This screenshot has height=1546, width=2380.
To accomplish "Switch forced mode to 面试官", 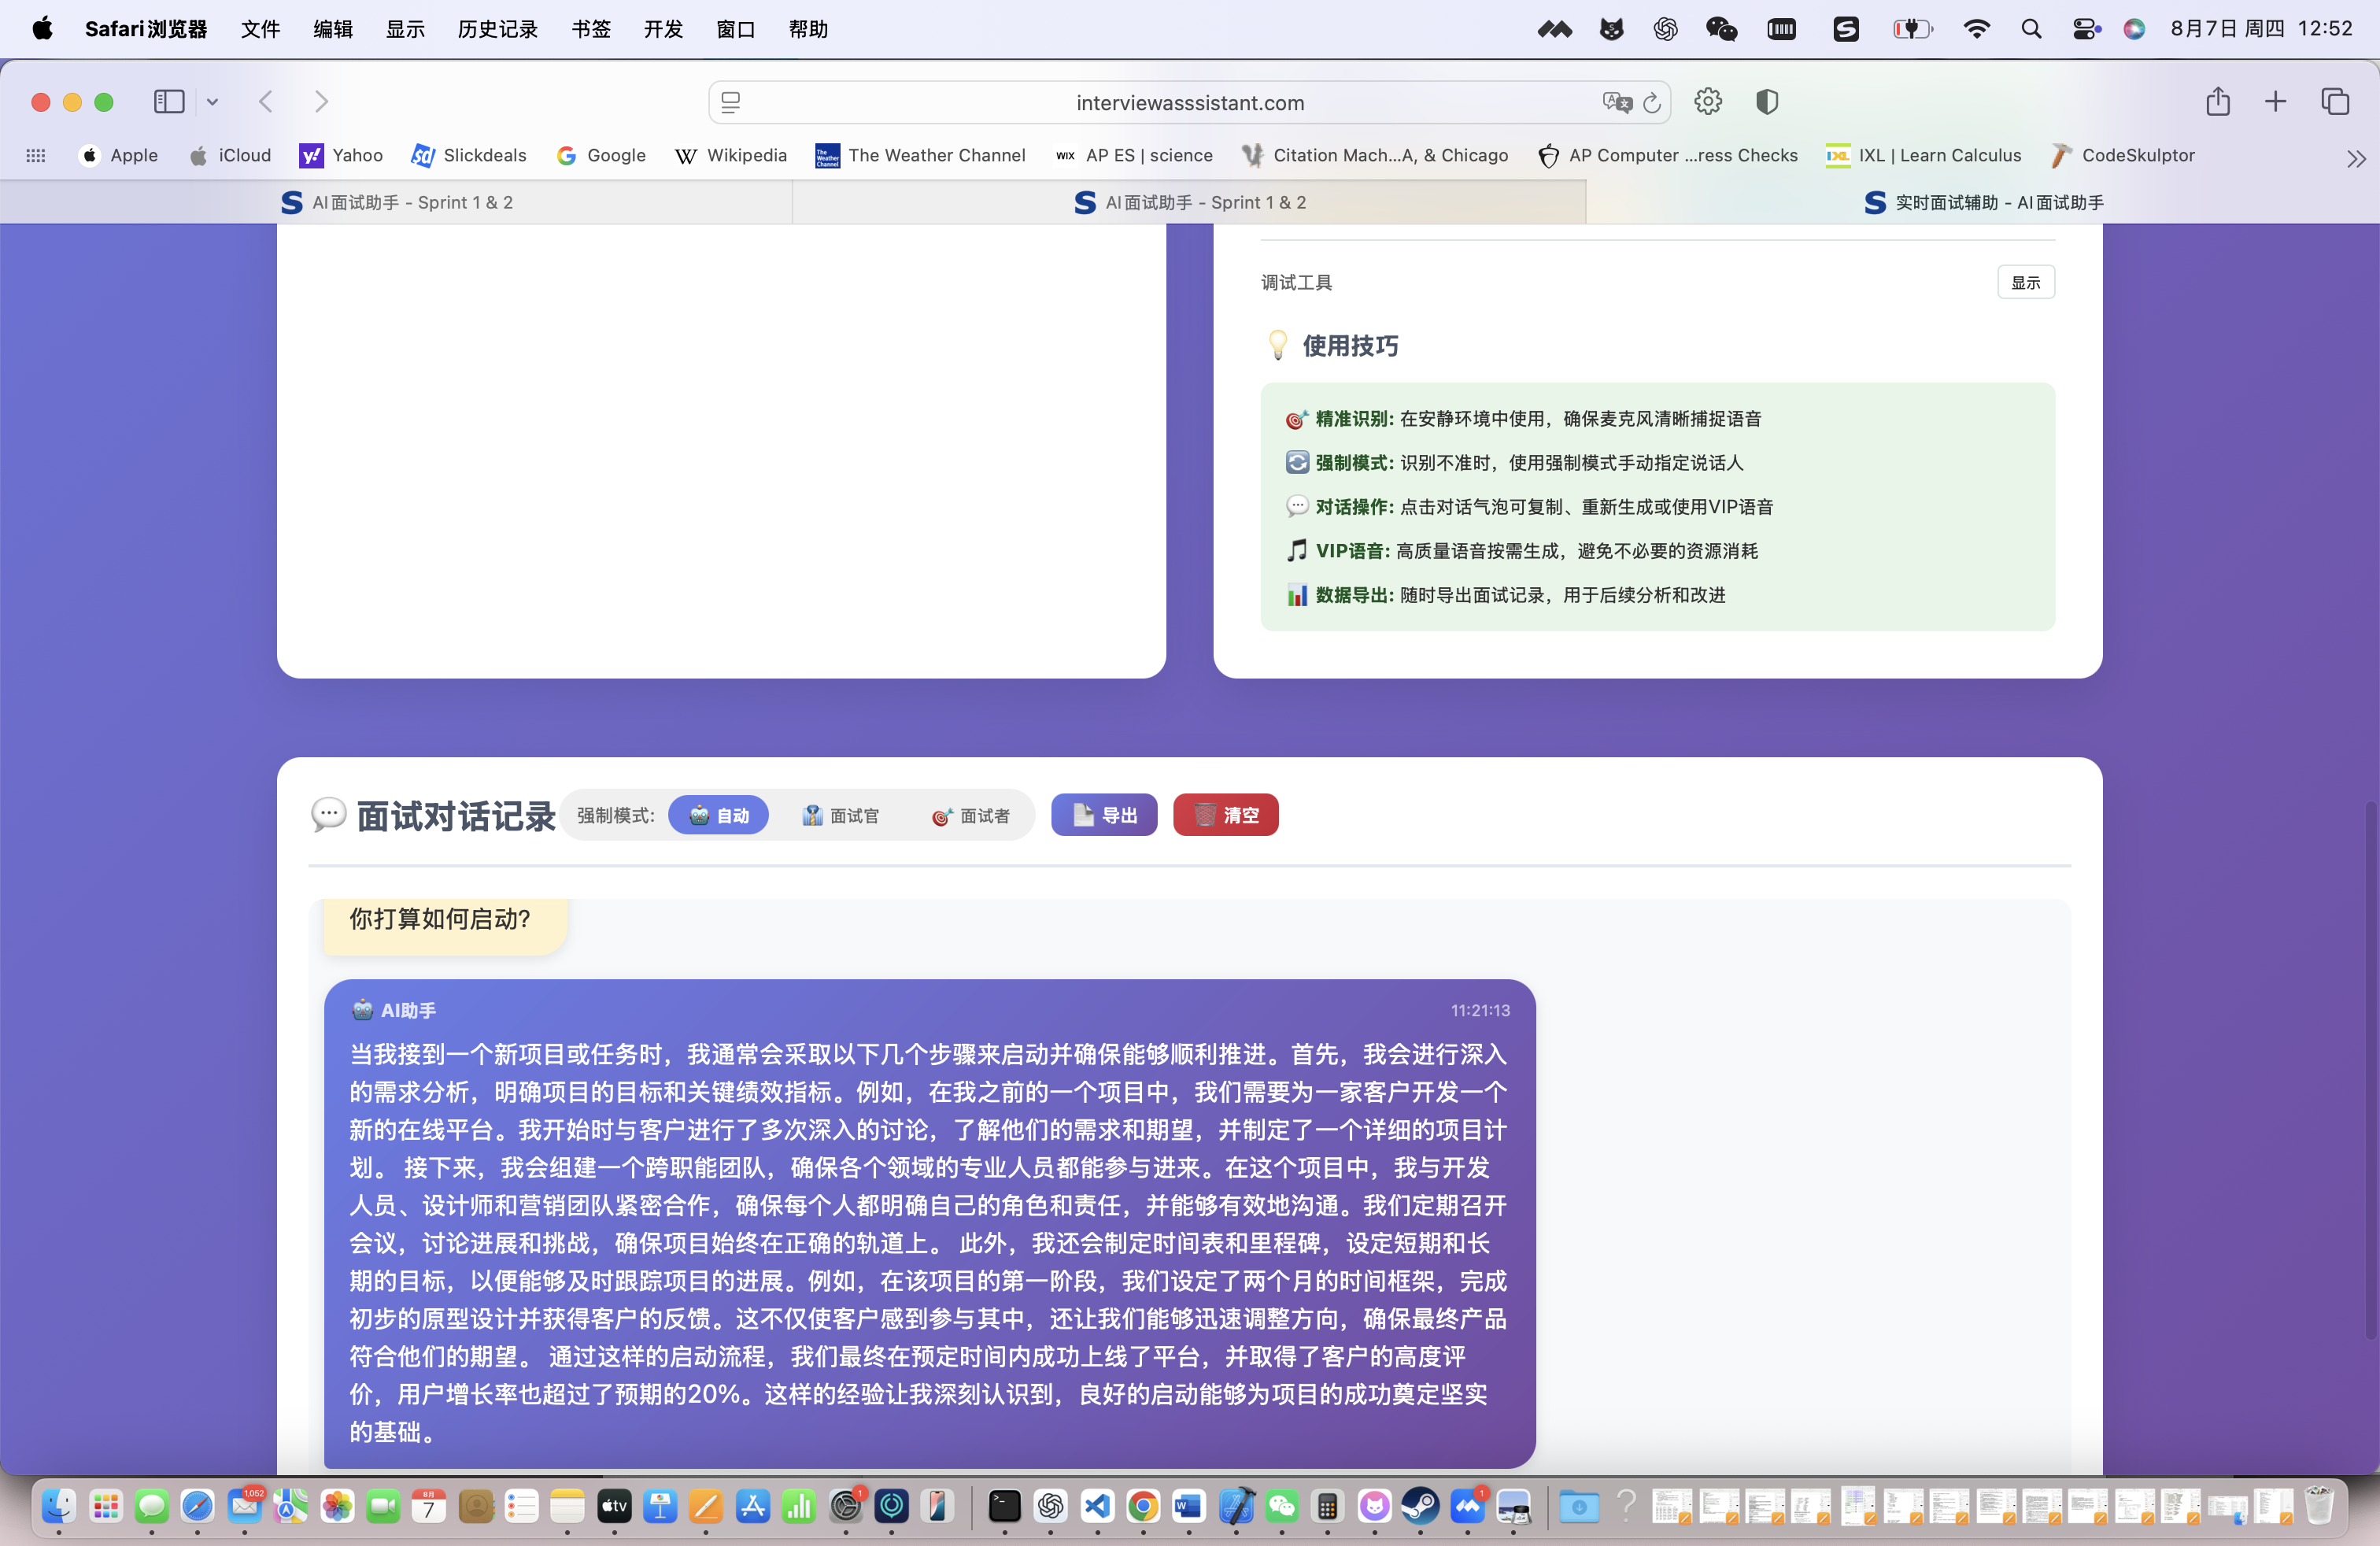I will coord(840,815).
